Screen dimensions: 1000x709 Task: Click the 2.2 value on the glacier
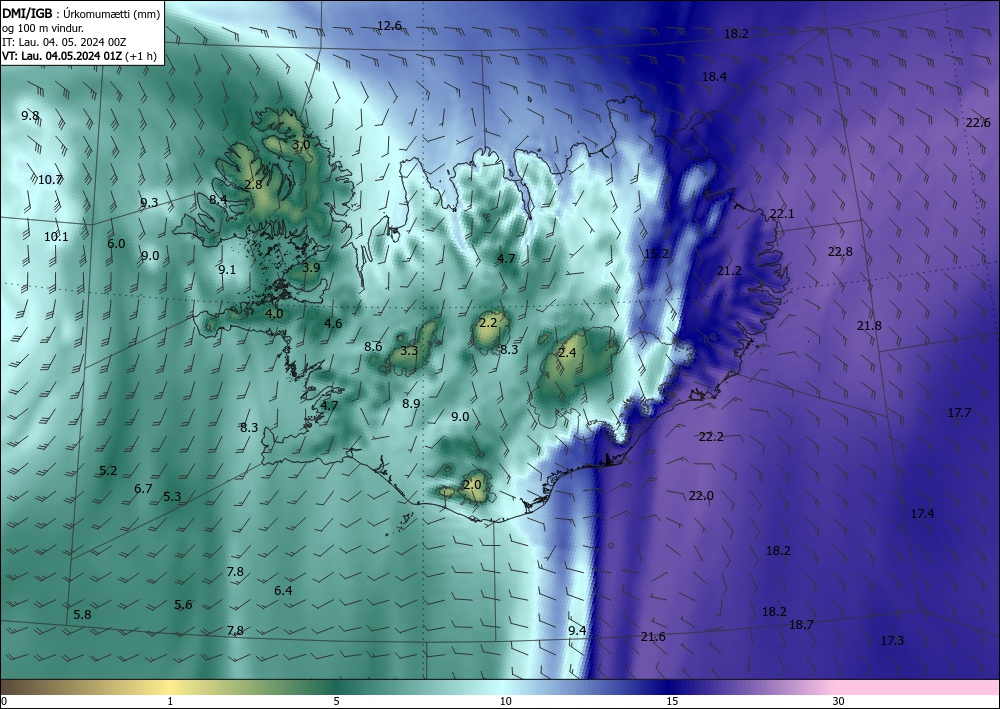(488, 323)
